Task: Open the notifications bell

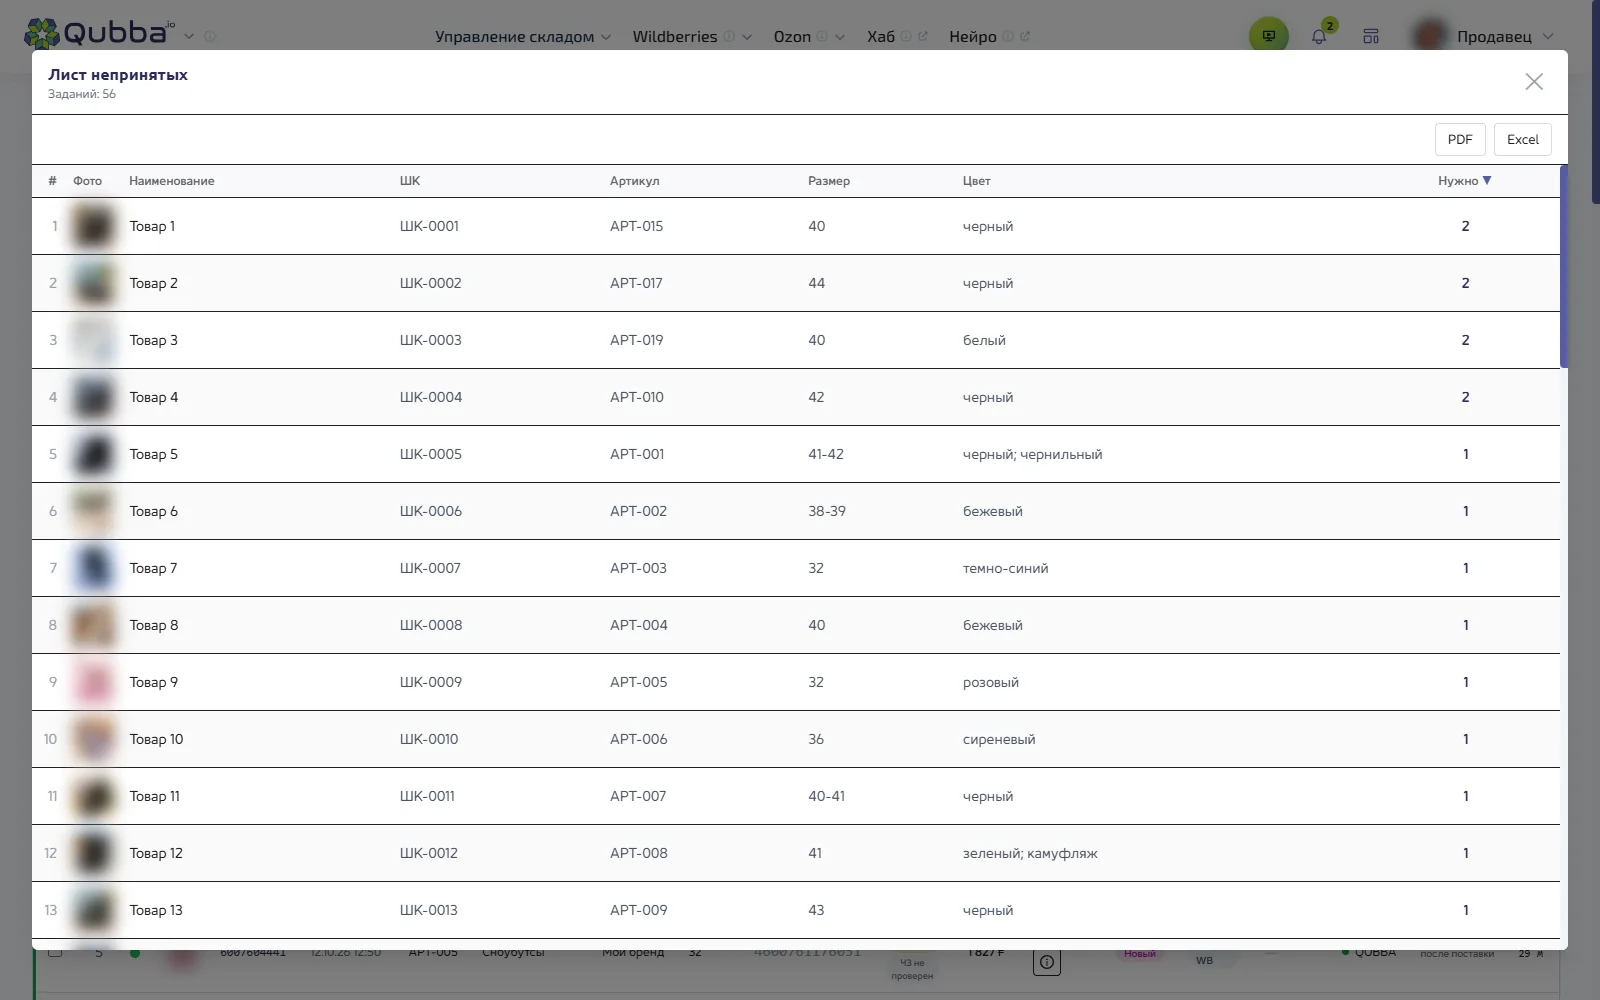Action: tap(1320, 36)
